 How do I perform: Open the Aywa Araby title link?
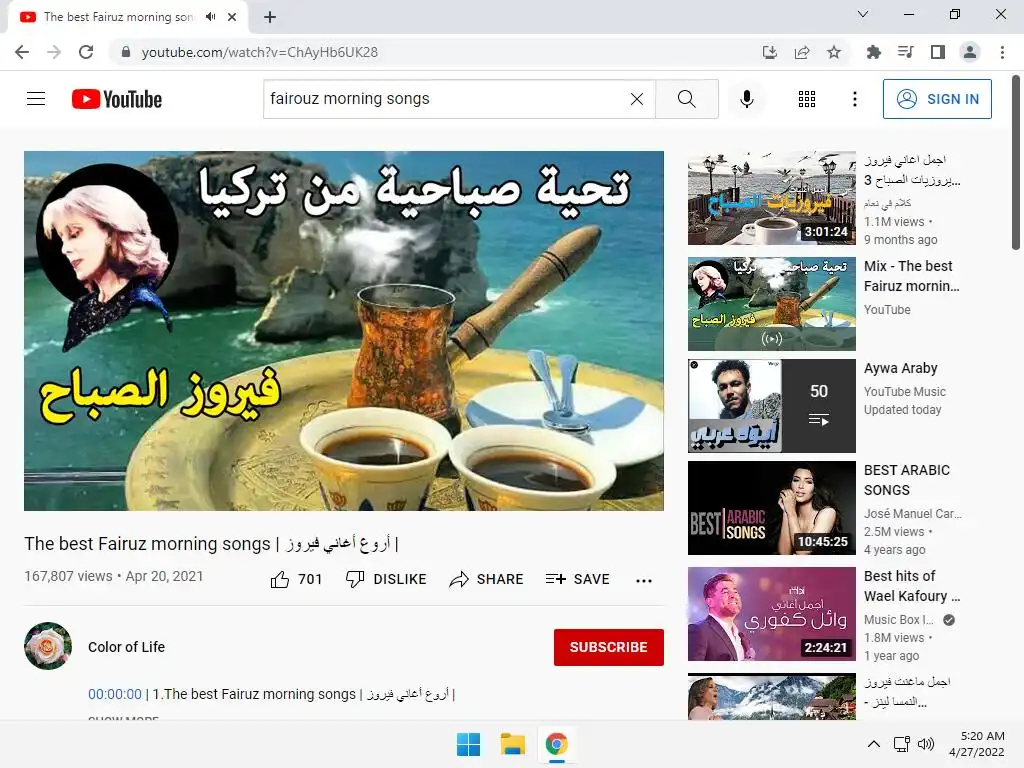point(901,368)
